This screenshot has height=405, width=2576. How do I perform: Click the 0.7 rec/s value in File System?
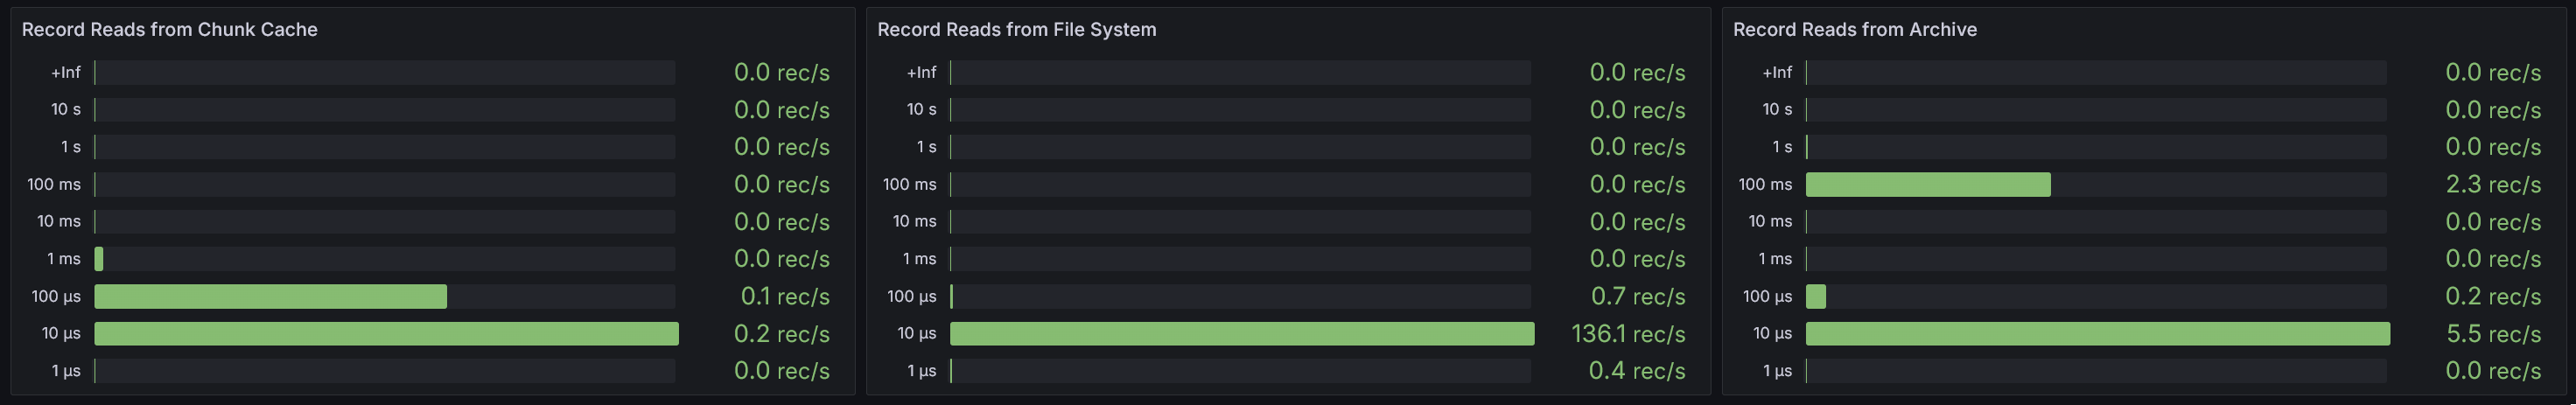coord(1637,297)
